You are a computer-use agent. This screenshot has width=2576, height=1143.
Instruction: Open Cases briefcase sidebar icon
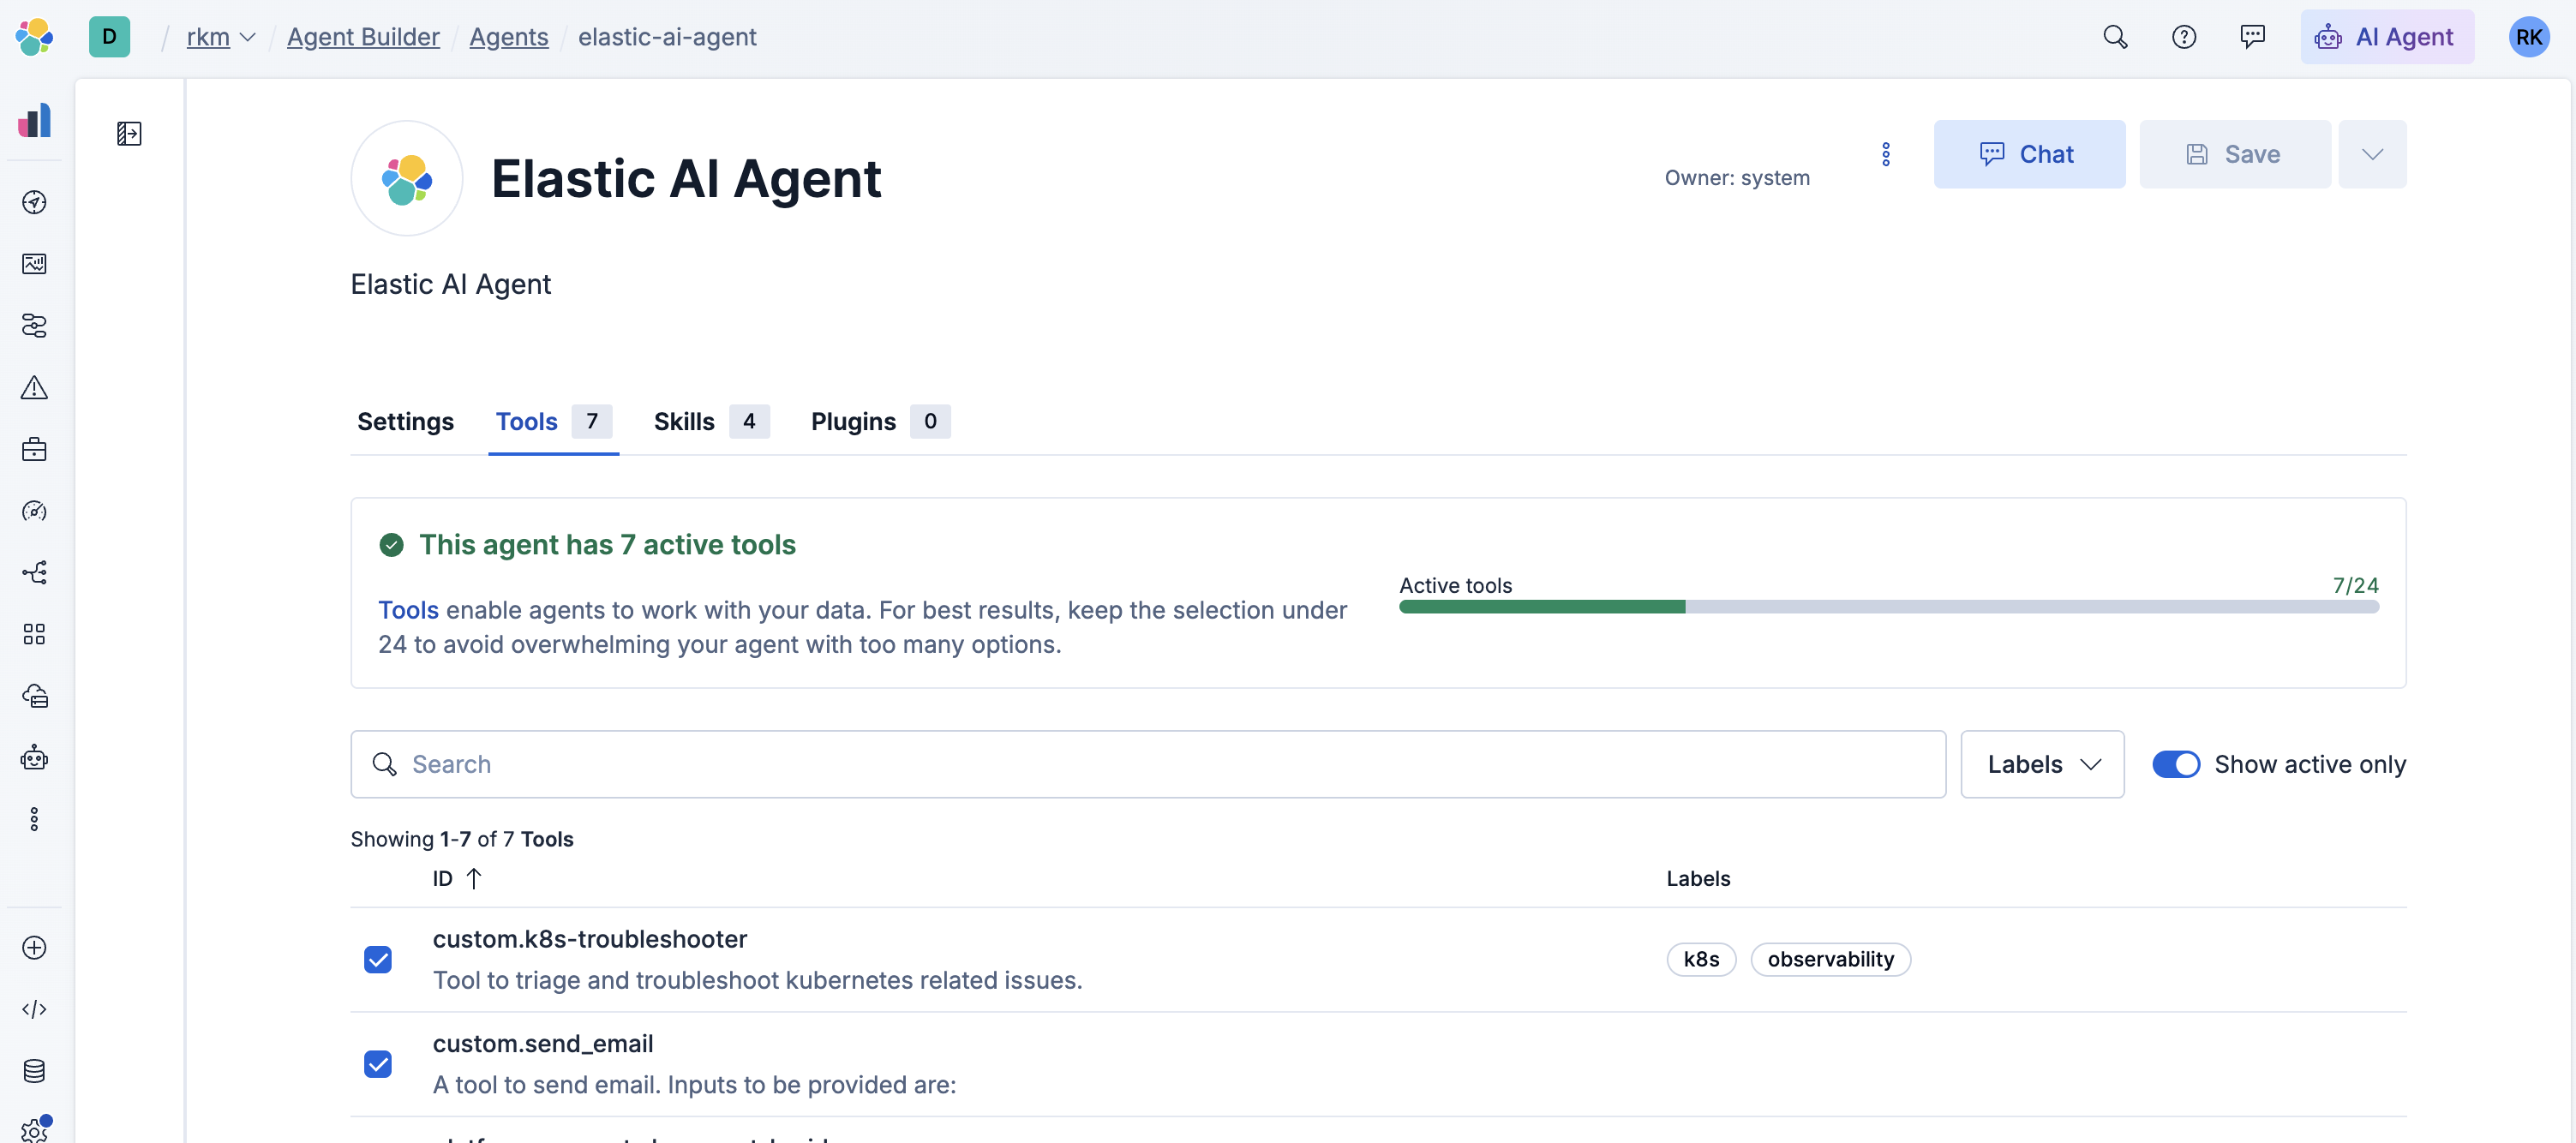tap(34, 449)
